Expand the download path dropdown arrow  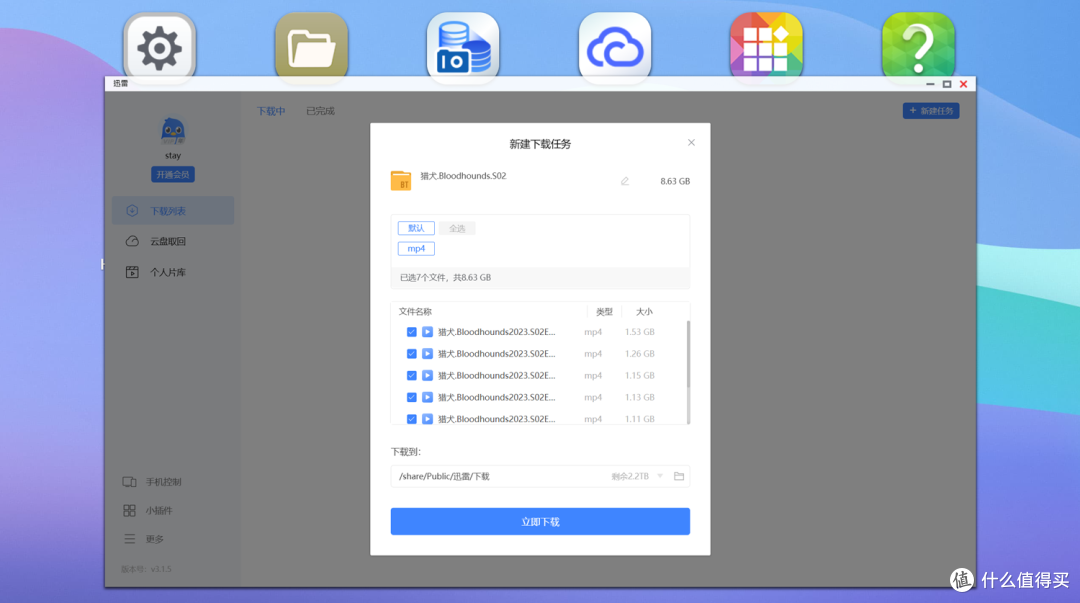tap(660, 476)
